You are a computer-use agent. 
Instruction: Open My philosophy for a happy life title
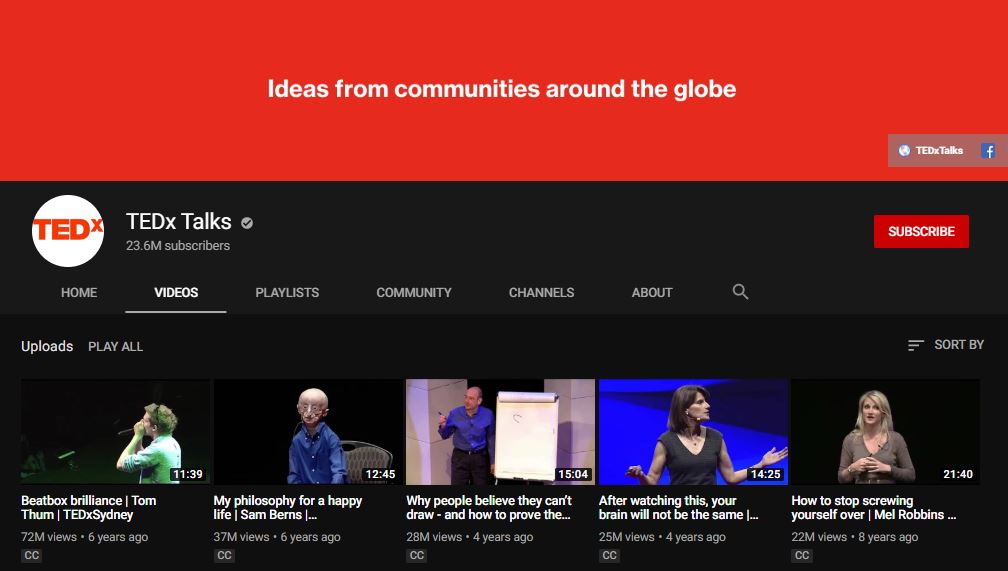[x=288, y=507]
